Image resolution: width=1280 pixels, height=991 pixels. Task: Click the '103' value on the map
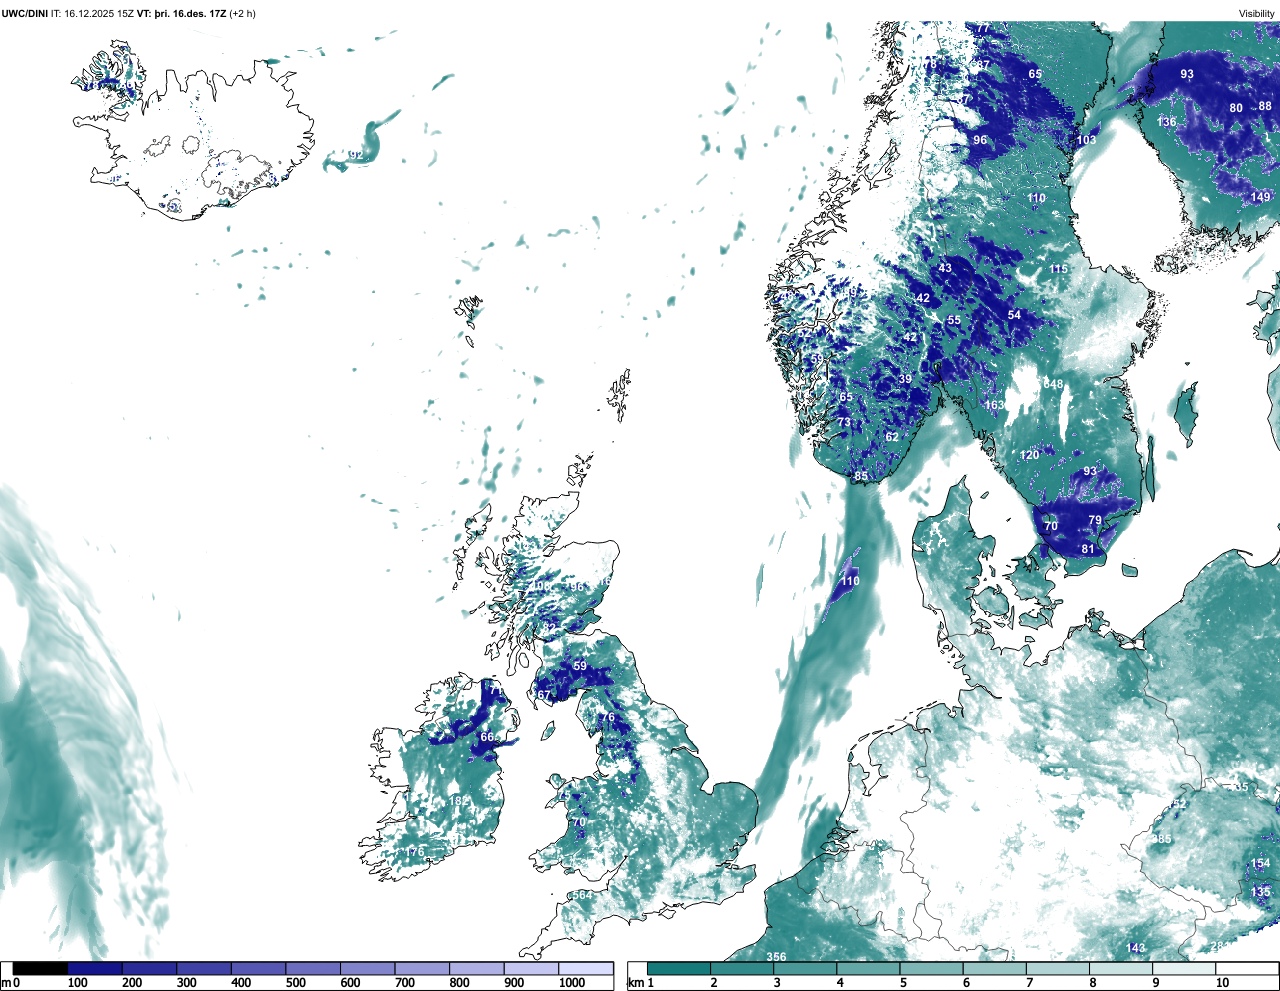pos(1086,140)
